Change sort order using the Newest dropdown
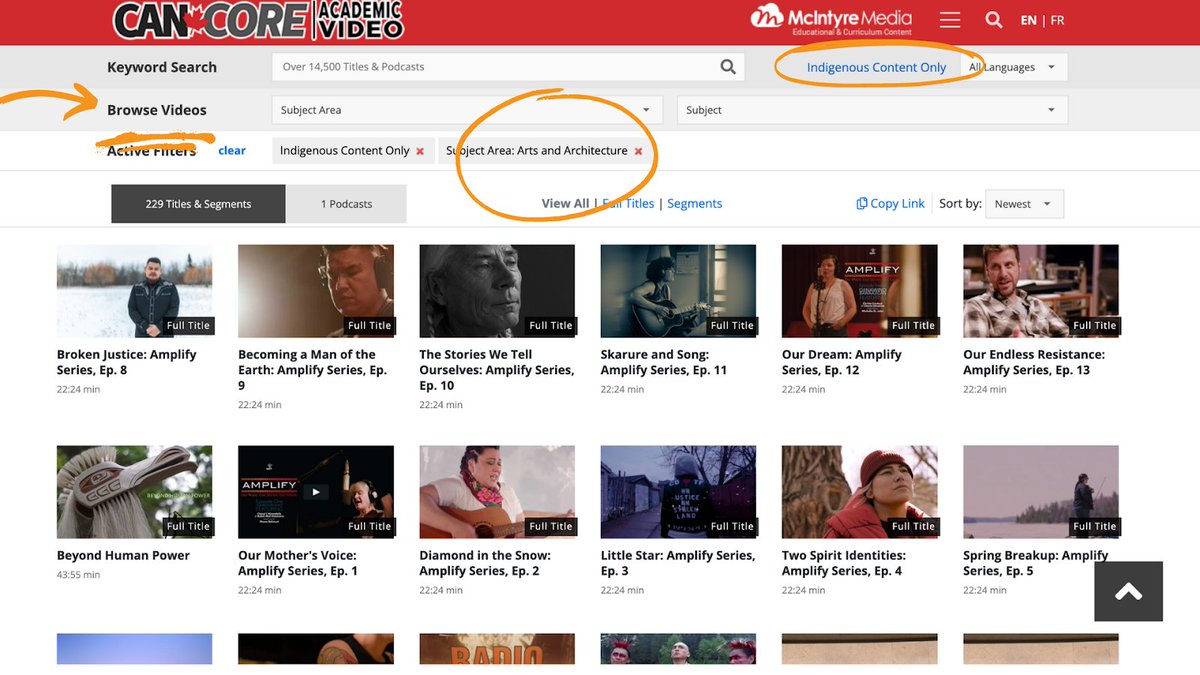 point(1022,203)
